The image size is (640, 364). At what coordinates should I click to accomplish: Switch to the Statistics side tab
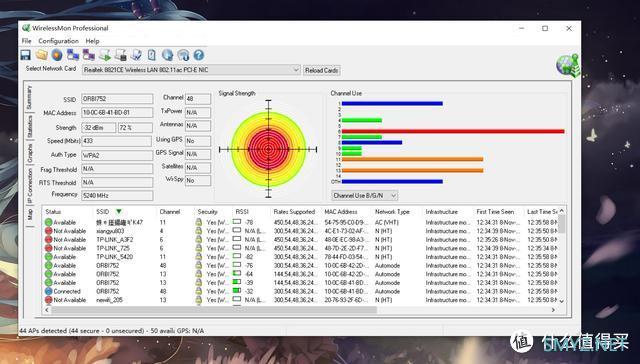pyautogui.click(x=29, y=127)
